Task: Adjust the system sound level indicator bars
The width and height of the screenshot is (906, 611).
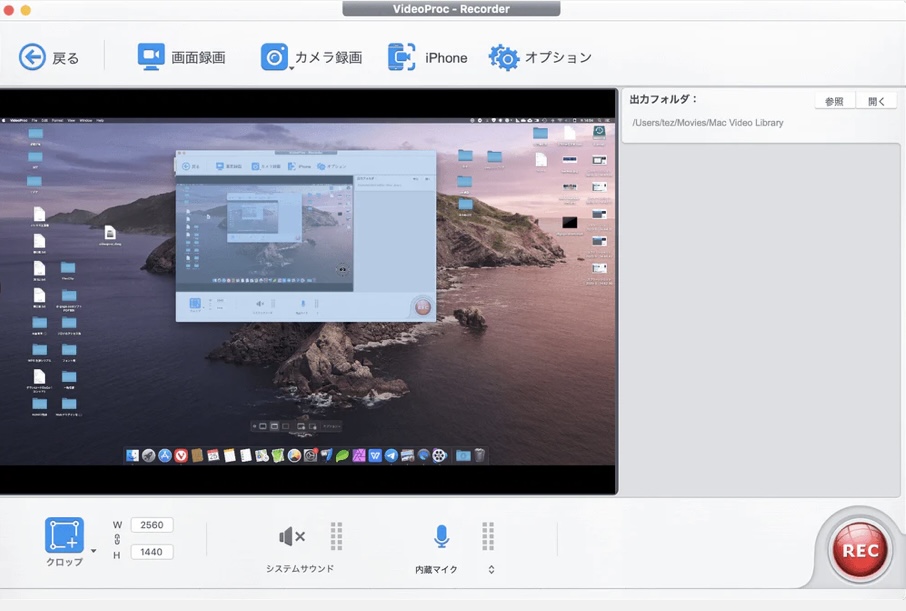Action: 336,537
